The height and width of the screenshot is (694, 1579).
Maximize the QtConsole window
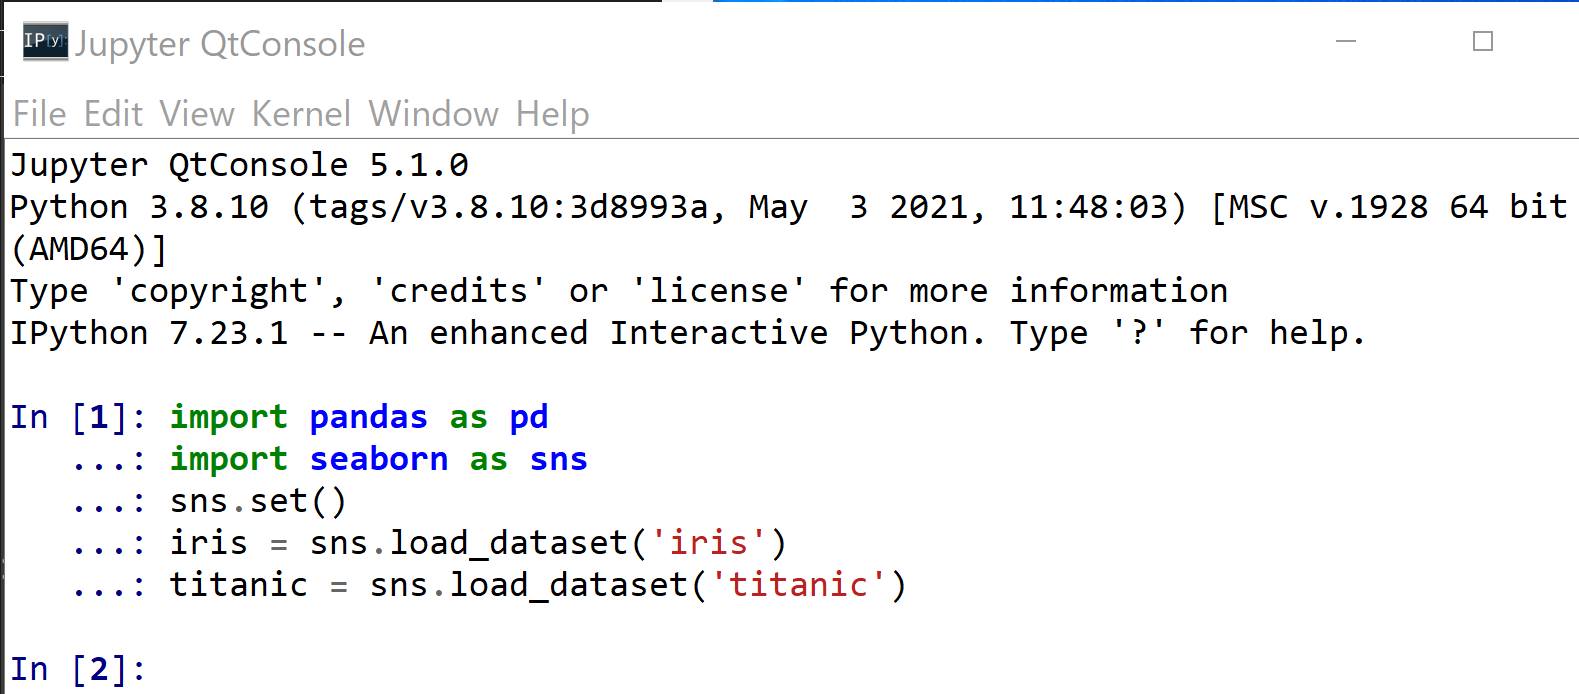1483,42
